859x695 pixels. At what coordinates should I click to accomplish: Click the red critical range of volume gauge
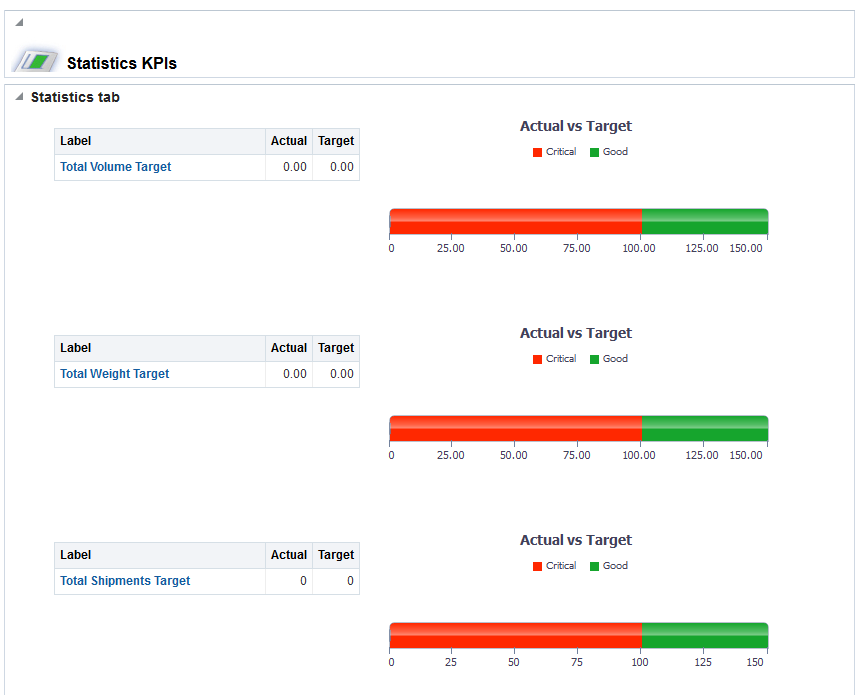pyautogui.click(x=515, y=221)
